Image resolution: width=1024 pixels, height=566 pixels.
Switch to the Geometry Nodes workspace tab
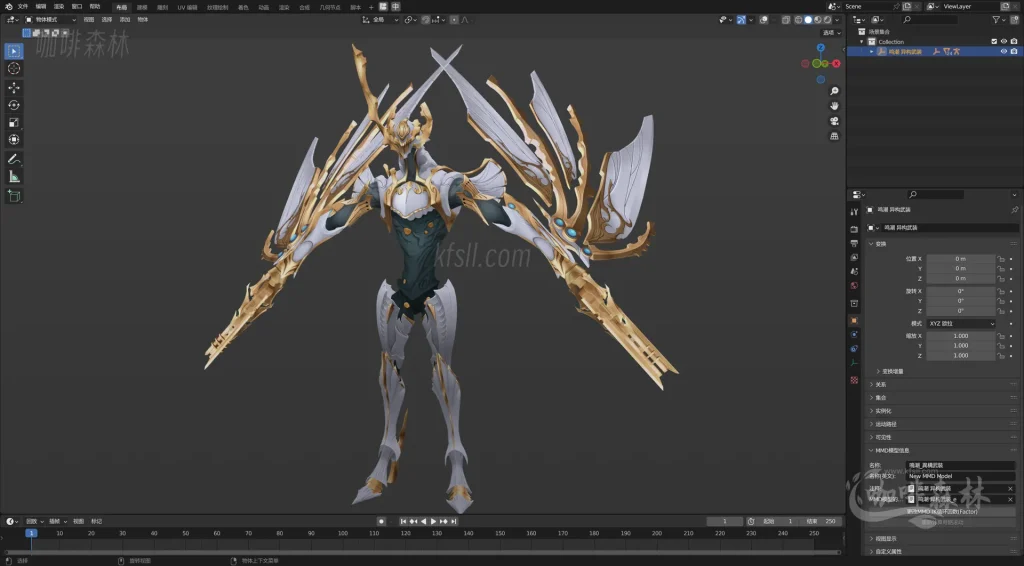click(x=330, y=7)
